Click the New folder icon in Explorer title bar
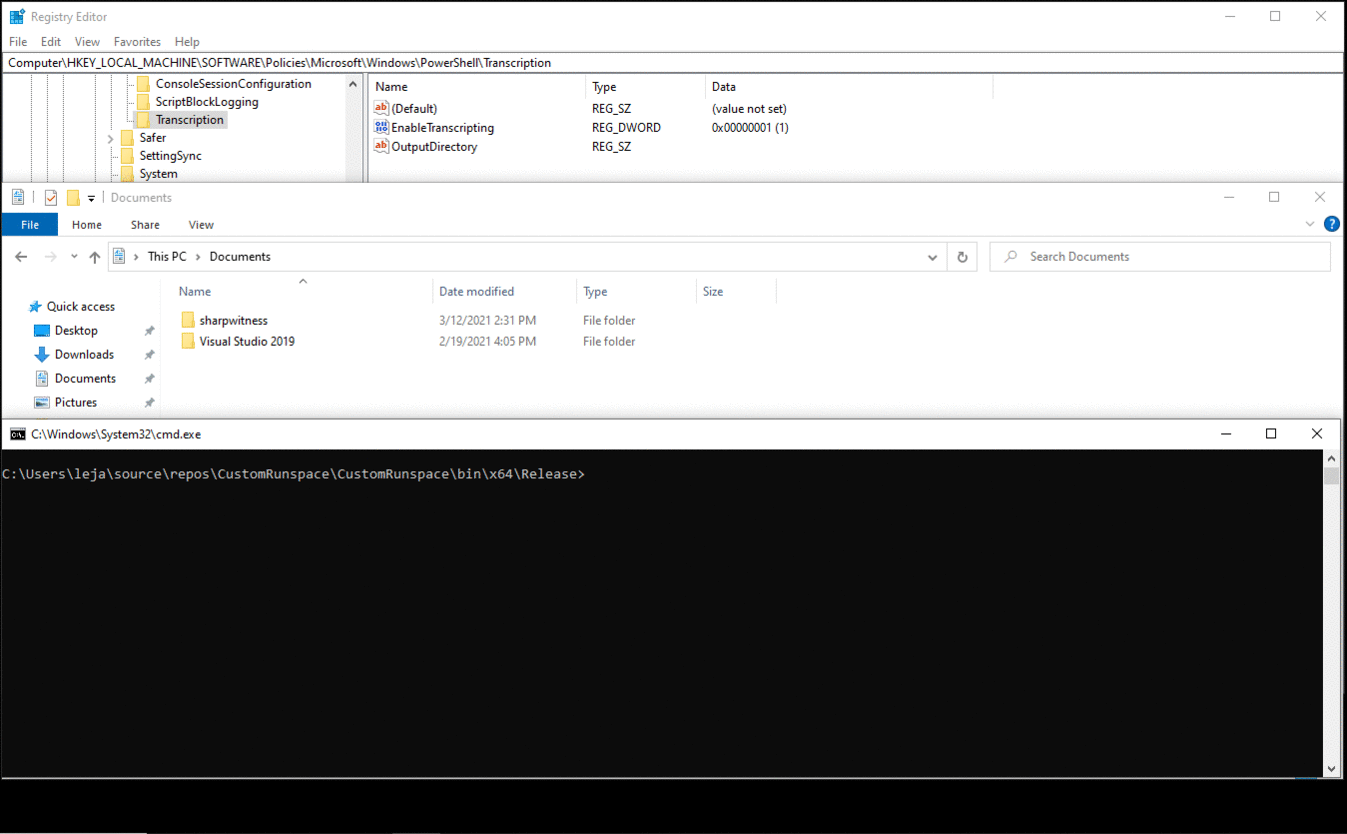Viewport: 1347px width, 834px height. coord(73,198)
